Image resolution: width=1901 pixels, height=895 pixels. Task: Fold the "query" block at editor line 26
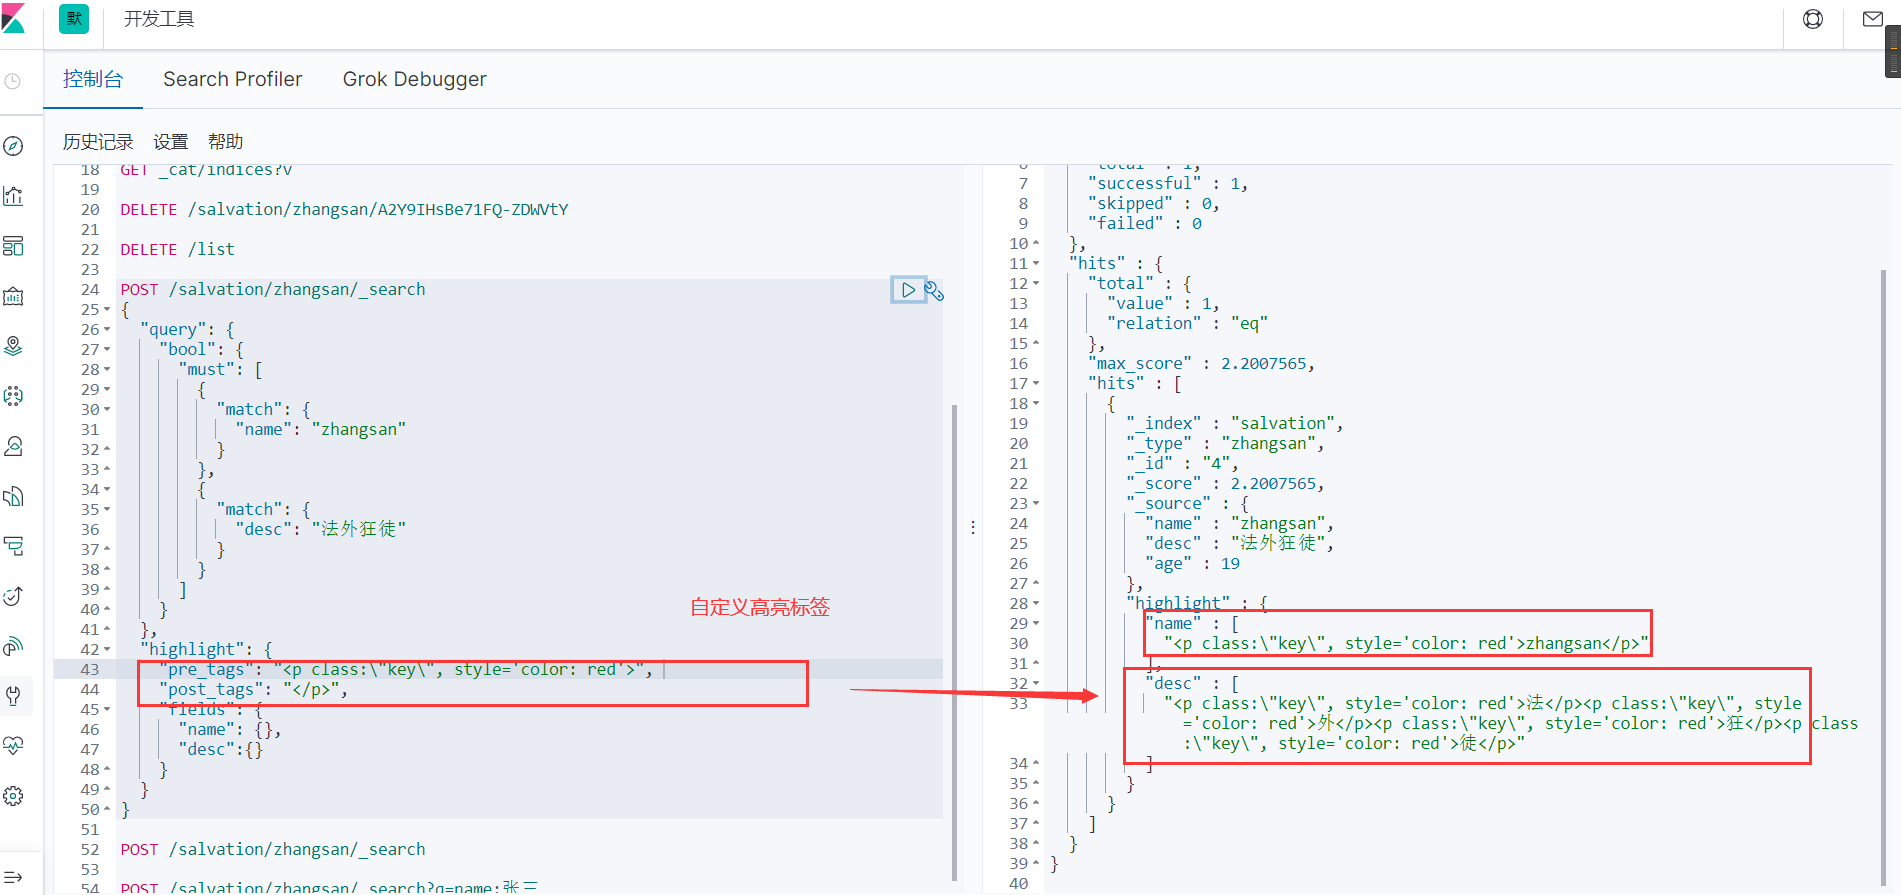[x=107, y=330]
